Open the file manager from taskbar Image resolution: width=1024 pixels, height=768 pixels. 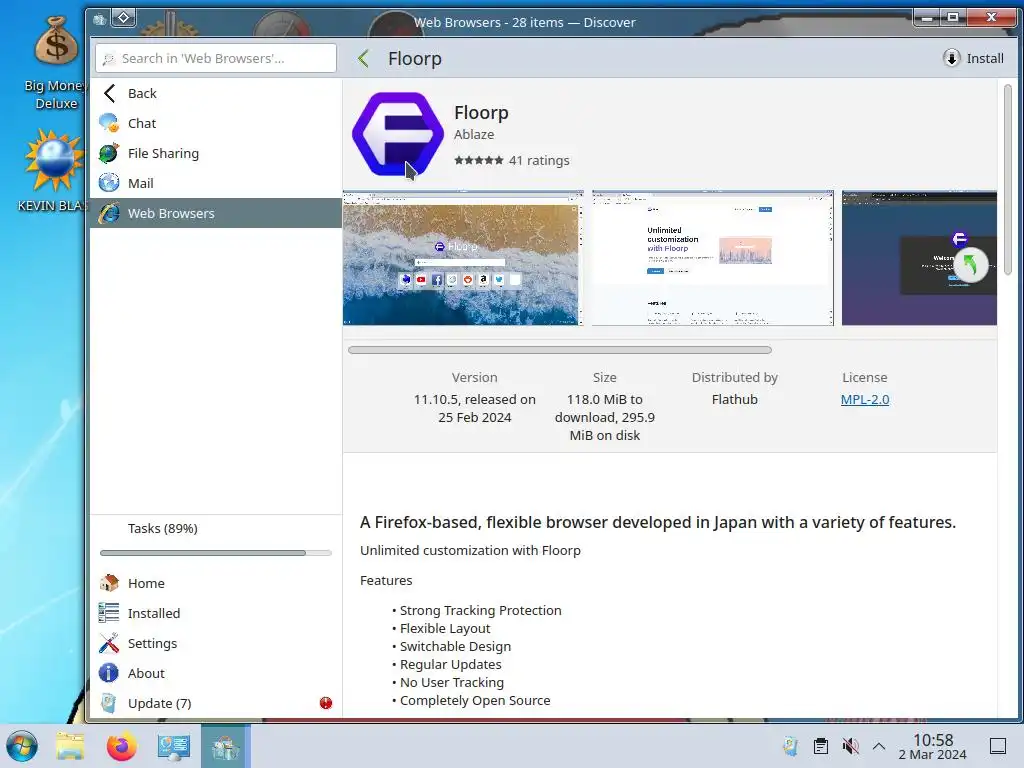[x=70, y=746]
